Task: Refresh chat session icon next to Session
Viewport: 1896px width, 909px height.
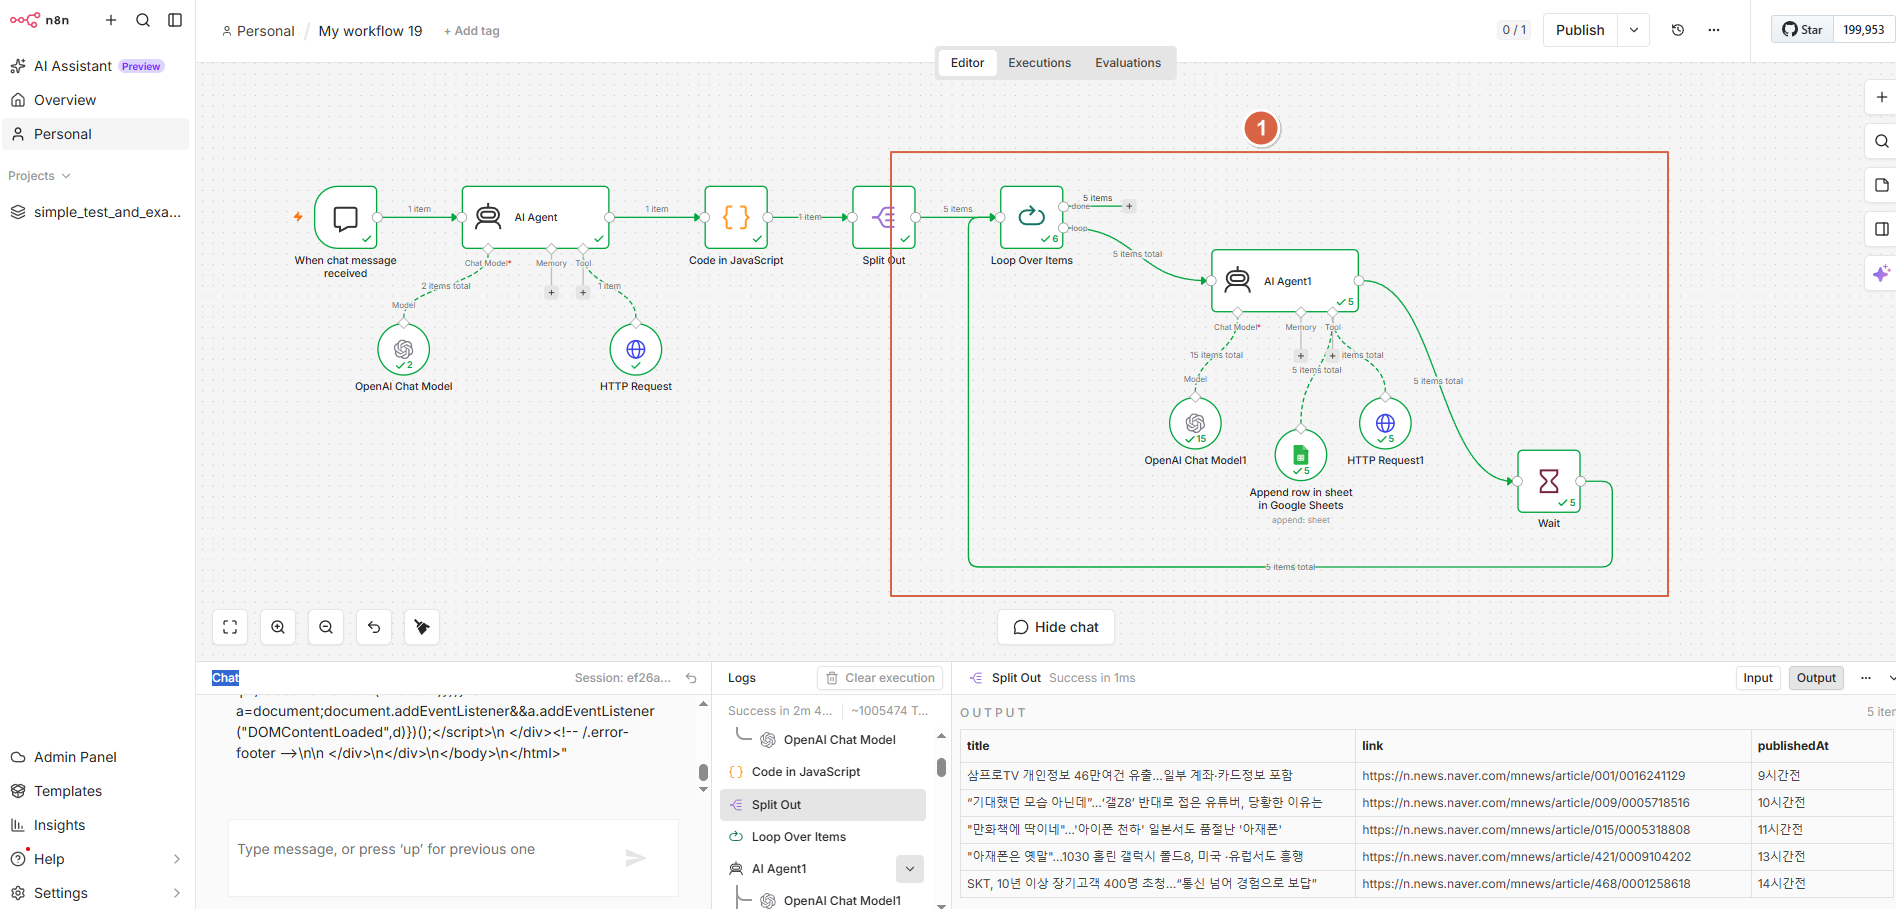Action: (x=691, y=678)
